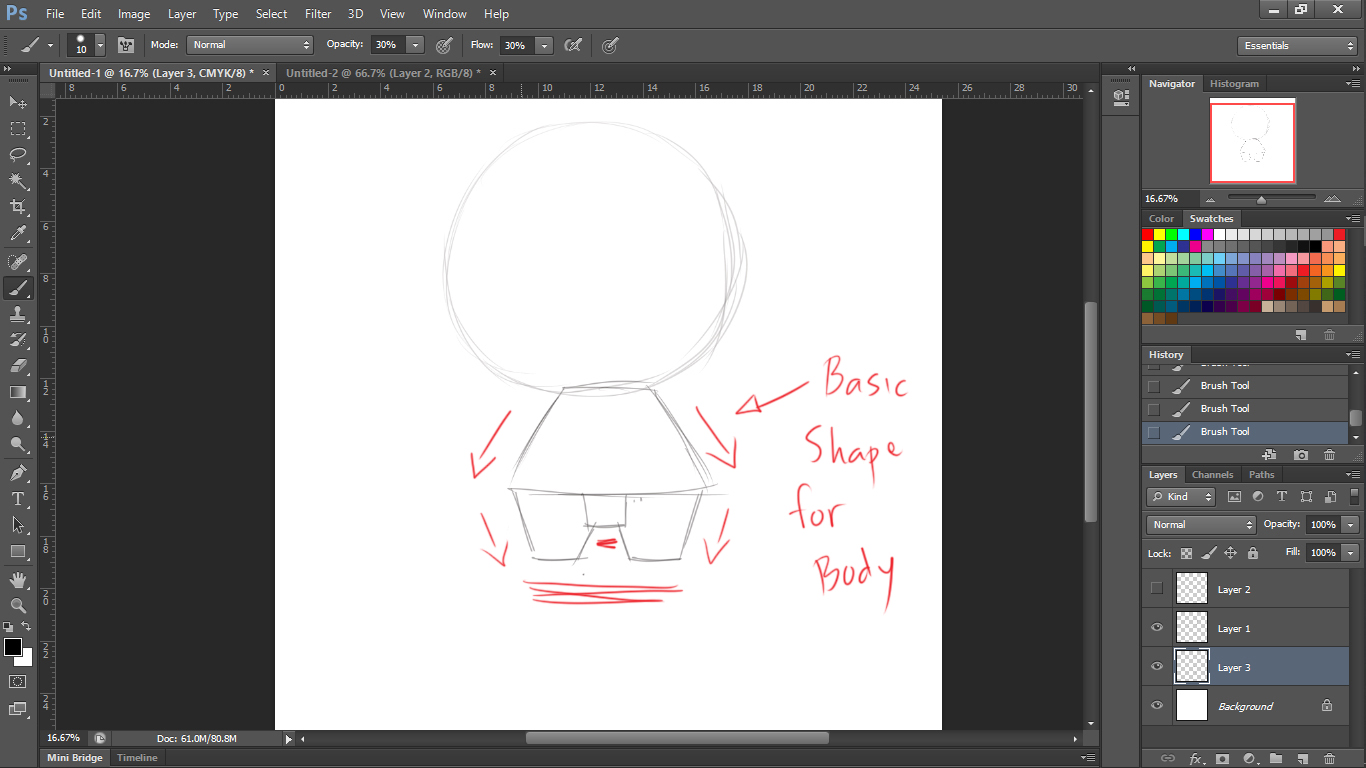Toggle visibility of the Background layer
Image resolution: width=1366 pixels, height=768 pixels.
(x=1156, y=705)
